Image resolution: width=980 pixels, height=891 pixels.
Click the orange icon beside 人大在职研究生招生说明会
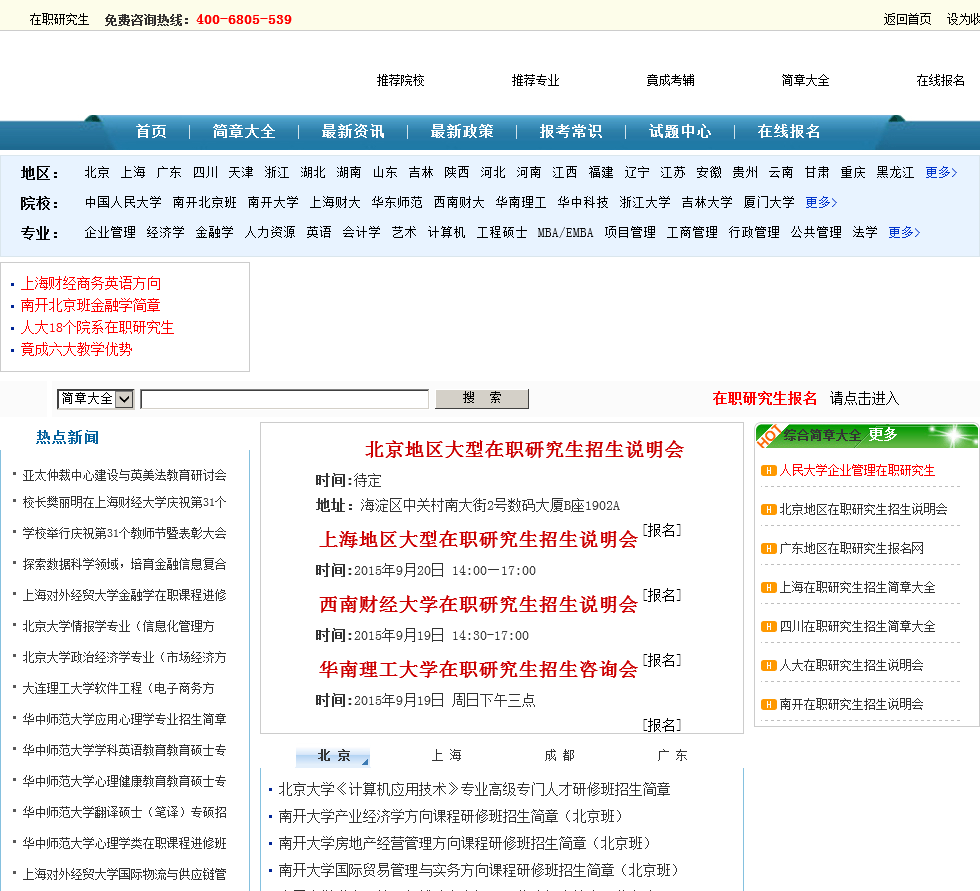point(768,665)
